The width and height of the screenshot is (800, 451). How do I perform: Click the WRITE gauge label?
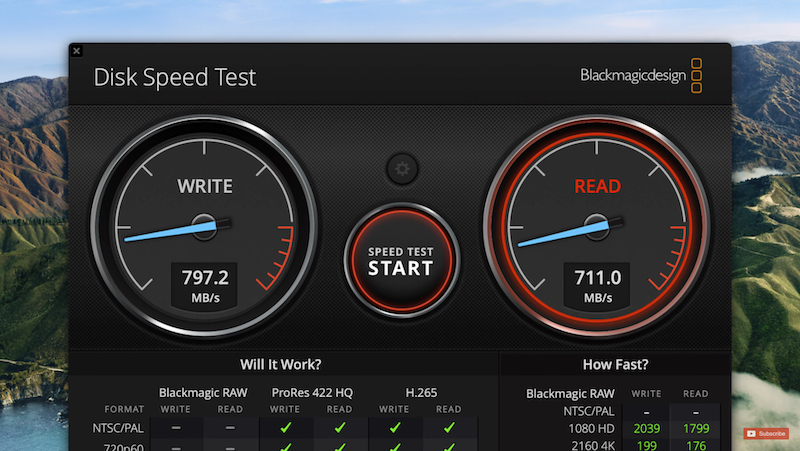click(205, 186)
